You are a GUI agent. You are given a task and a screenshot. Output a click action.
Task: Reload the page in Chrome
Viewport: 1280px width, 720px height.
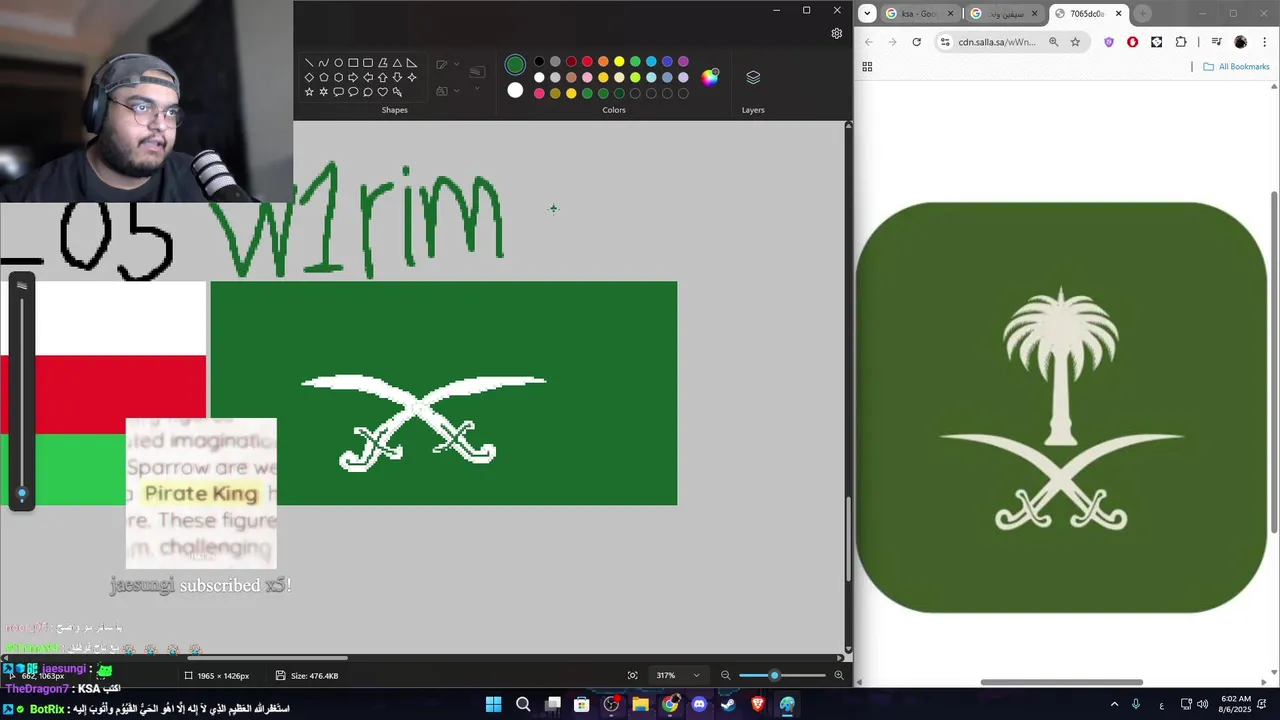click(916, 42)
